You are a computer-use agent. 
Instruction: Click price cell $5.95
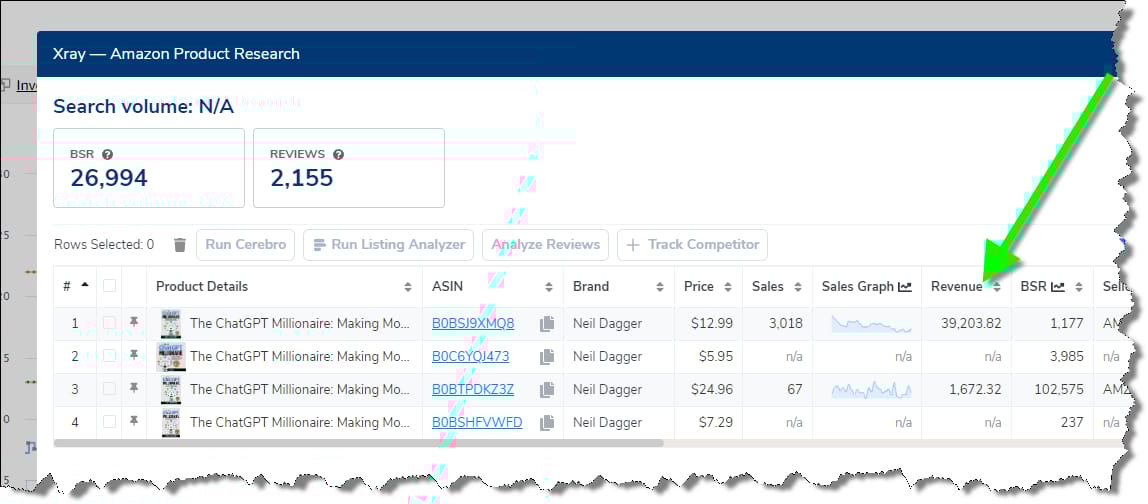tap(715, 357)
